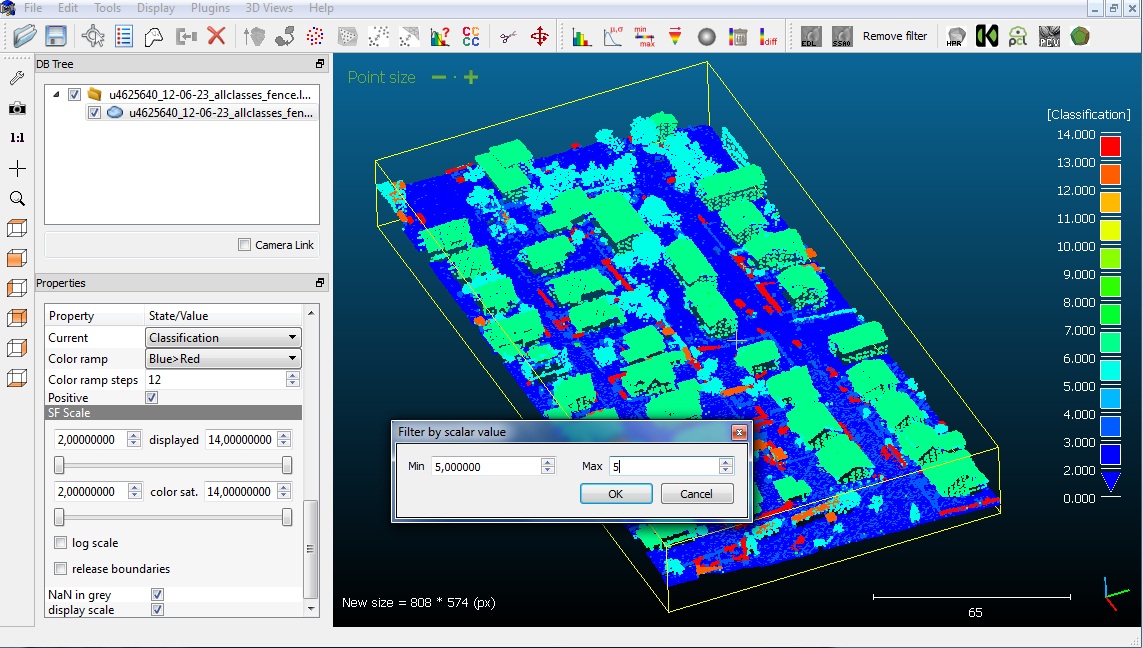Image resolution: width=1143 pixels, height=648 pixels.
Task: Click the red 14.000 classification color swatch
Action: (1109, 146)
